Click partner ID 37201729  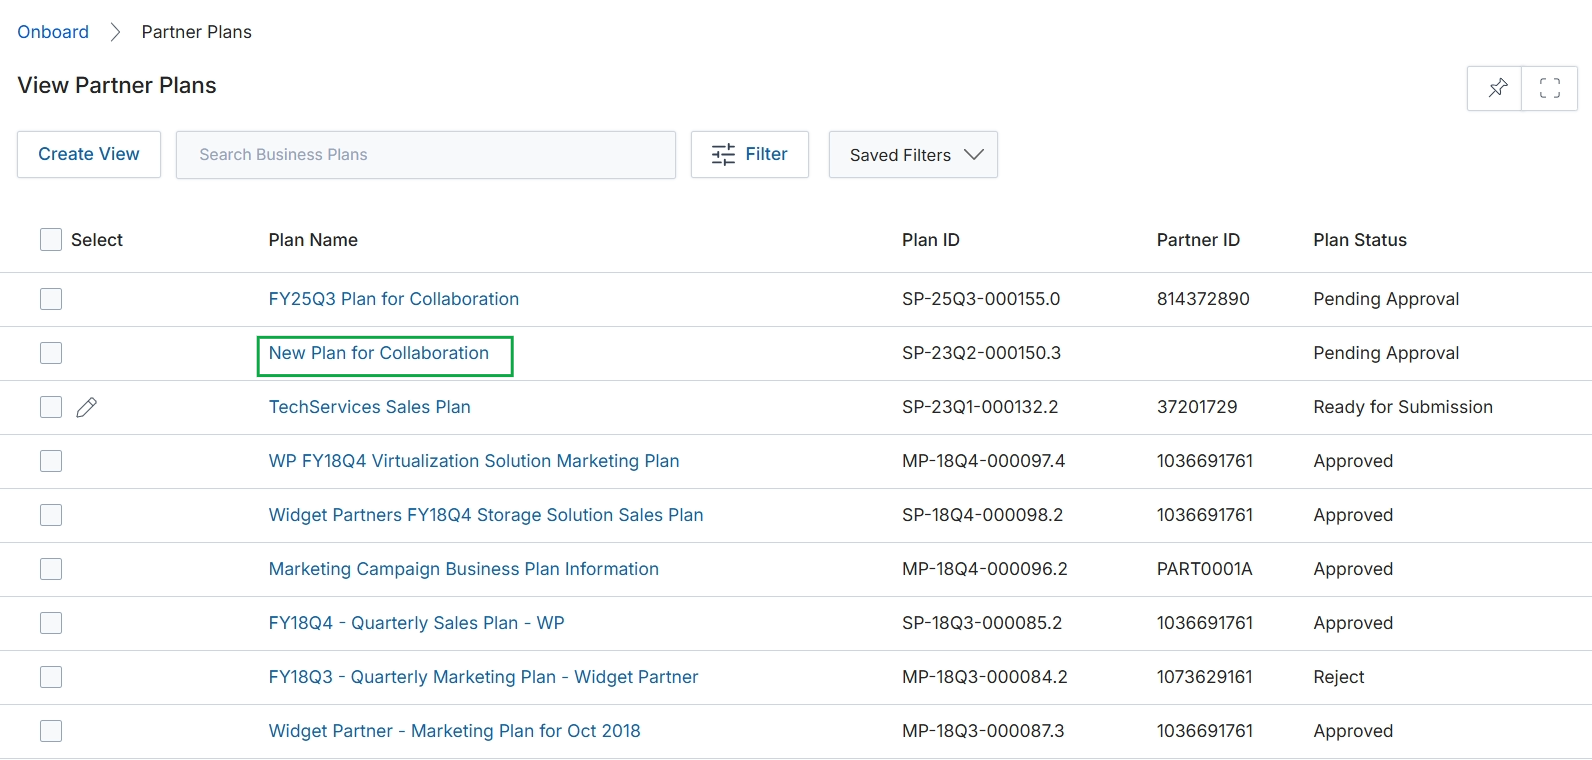click(x=1197, y=407)
